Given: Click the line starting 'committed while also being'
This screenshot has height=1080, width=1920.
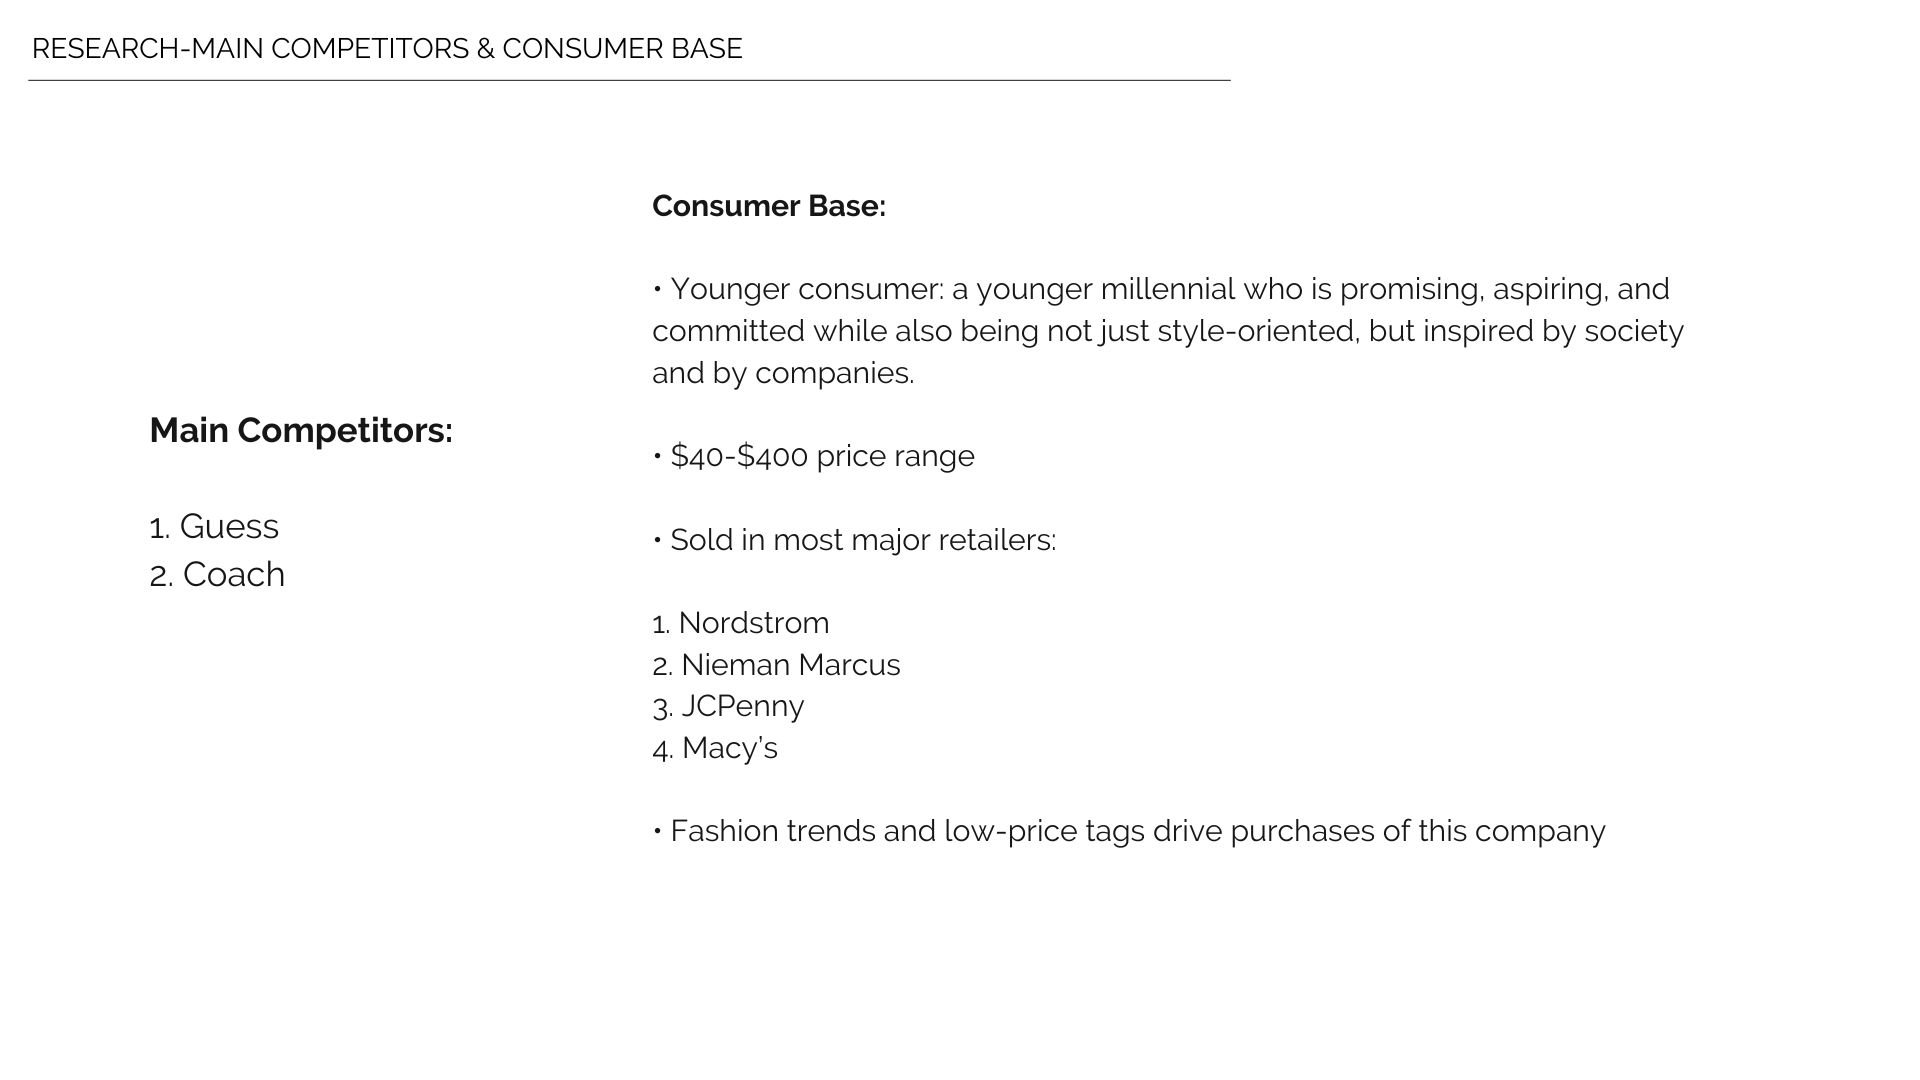Looking at the screenshot, I should pyautogui.click(x=1168, y=331).
